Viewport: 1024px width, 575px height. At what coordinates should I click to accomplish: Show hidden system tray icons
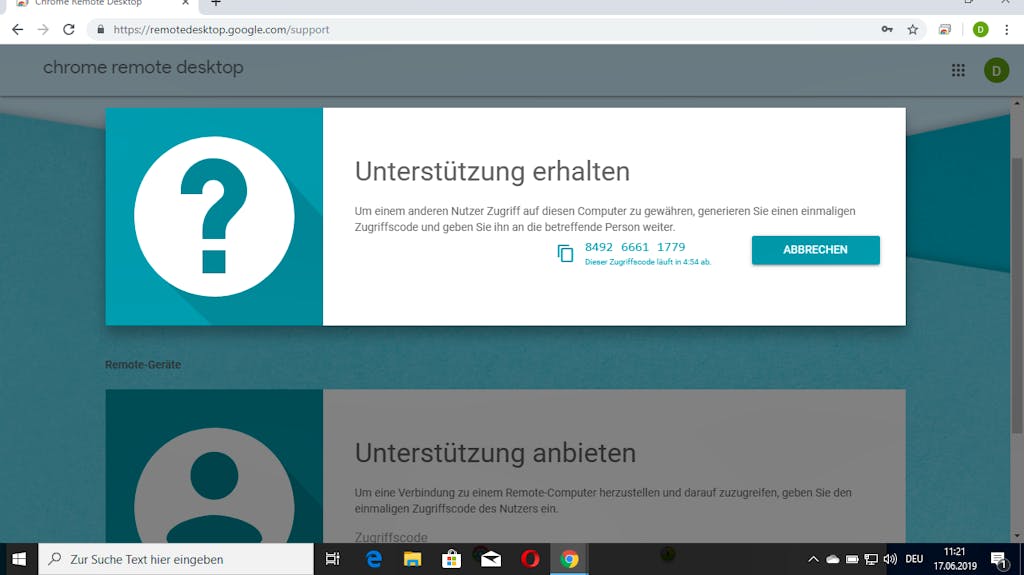click(x=813, y=559)
